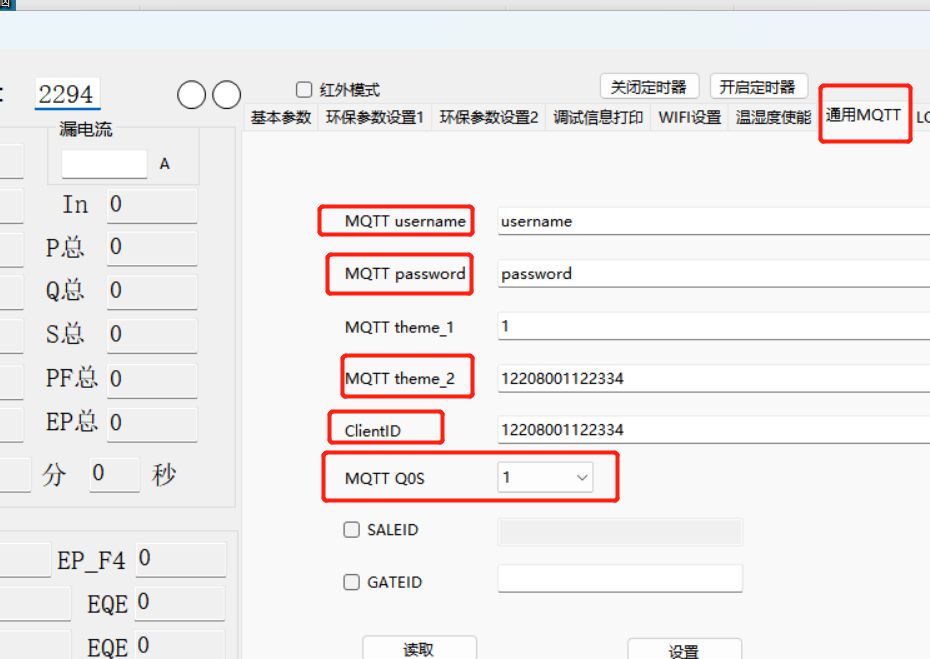Tick the GATEID checkbox
Screen dimensions: 930x659
pyautogui.click(x=352, y=582)
